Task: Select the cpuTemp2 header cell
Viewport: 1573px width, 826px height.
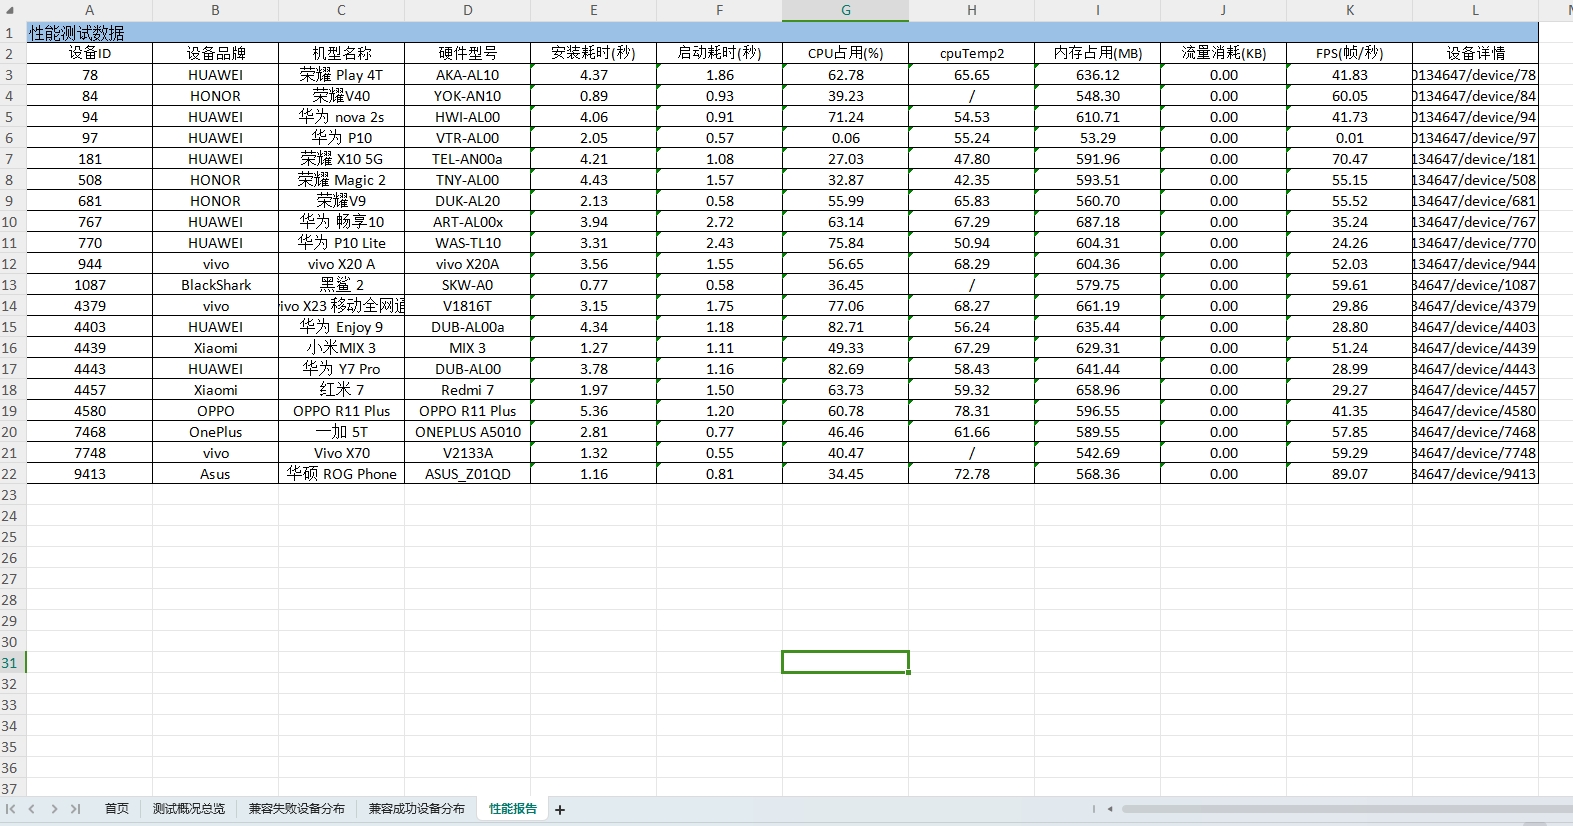Action: (x=971, y=53)
